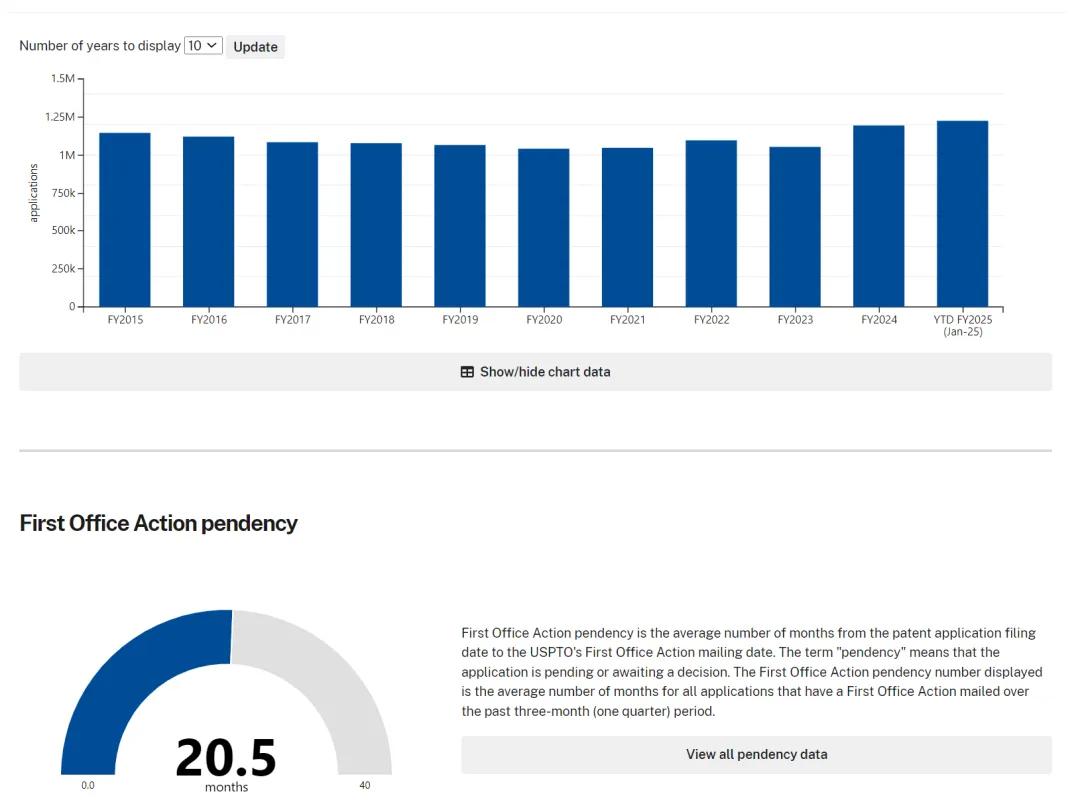Select the FY2023 bar in chart
This screenshot has width=1080, height=810.
click(796, 227)
